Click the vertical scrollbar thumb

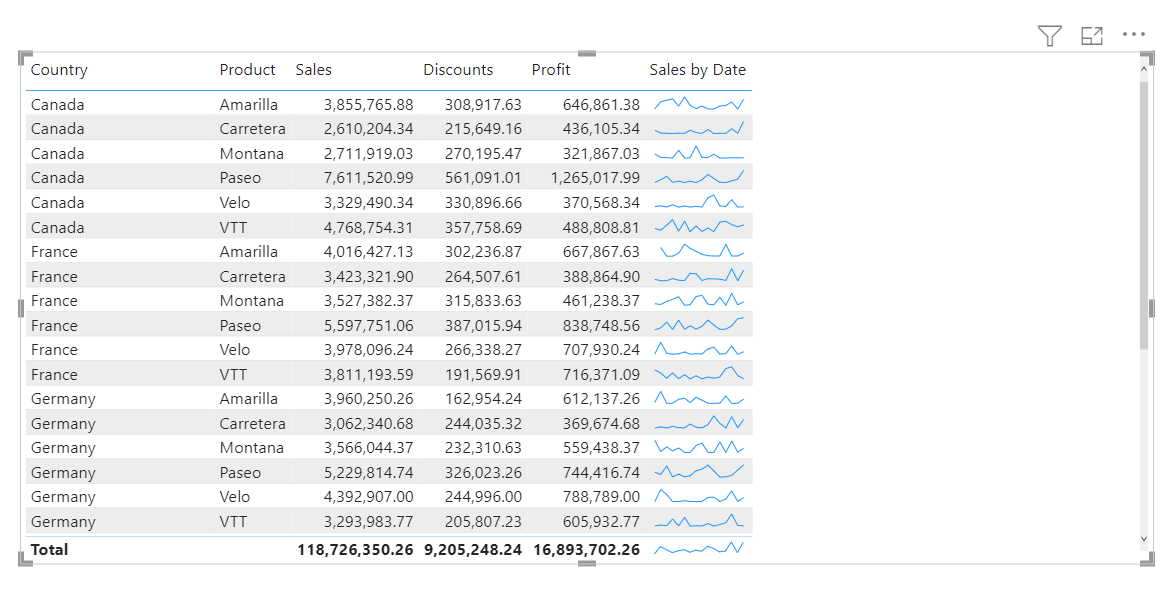coord(1145,215)
